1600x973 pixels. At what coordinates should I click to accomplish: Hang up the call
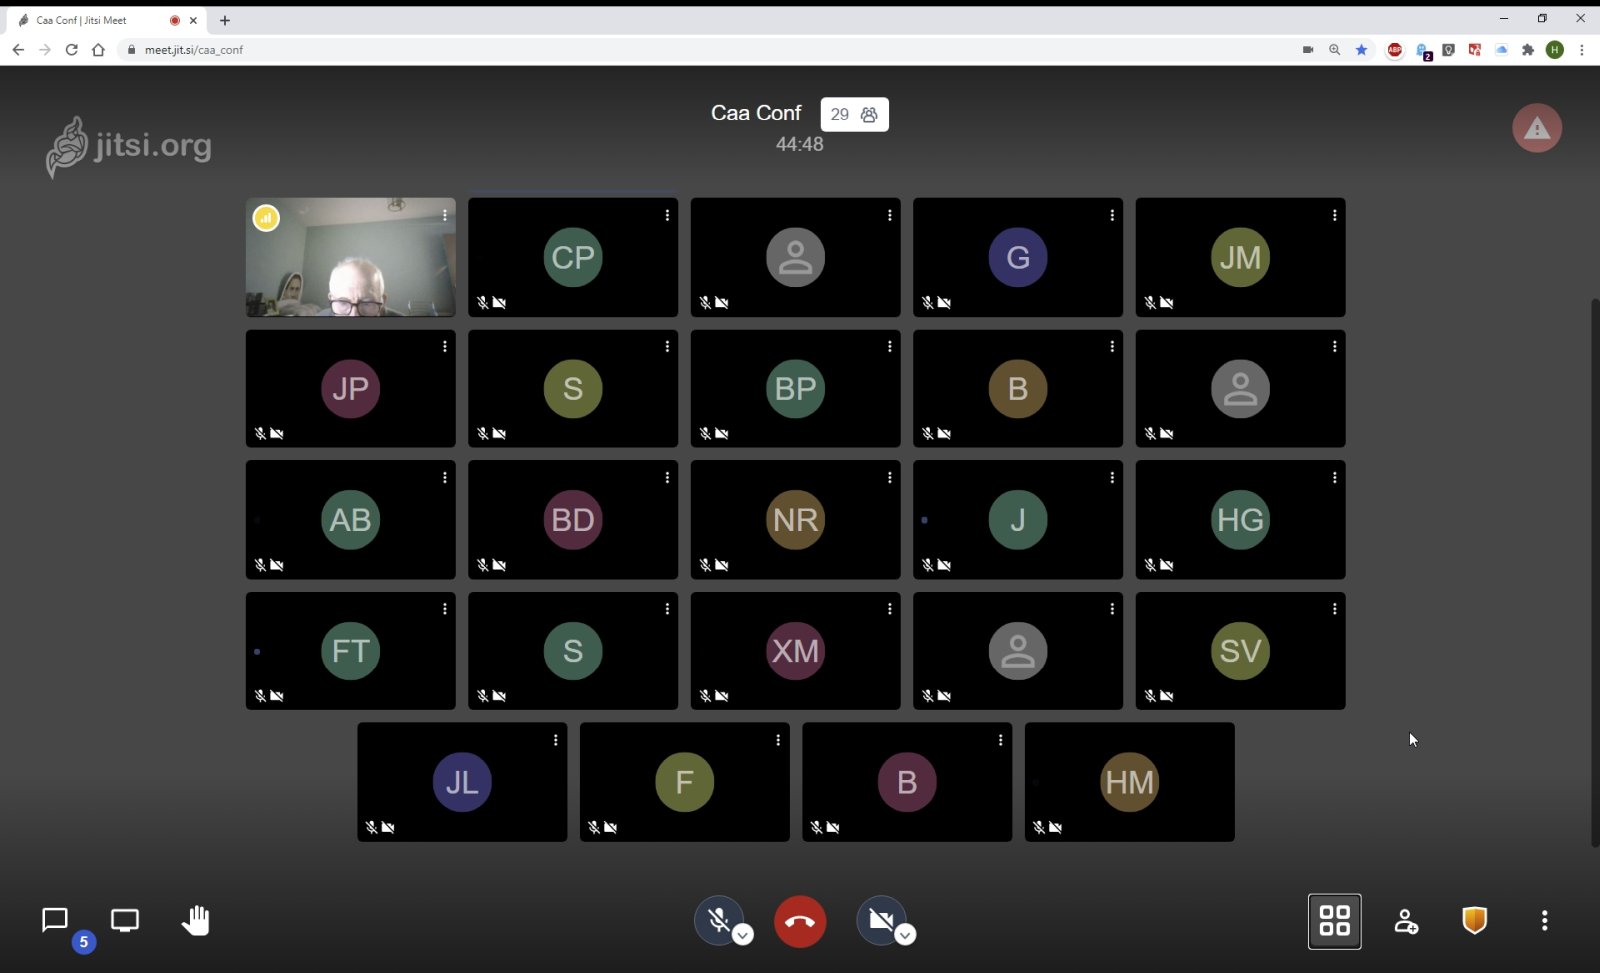click(800, 921)
